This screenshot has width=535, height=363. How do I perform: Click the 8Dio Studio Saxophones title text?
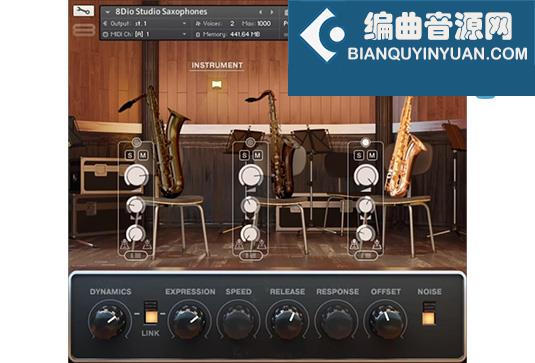click(x=161, y=12)
